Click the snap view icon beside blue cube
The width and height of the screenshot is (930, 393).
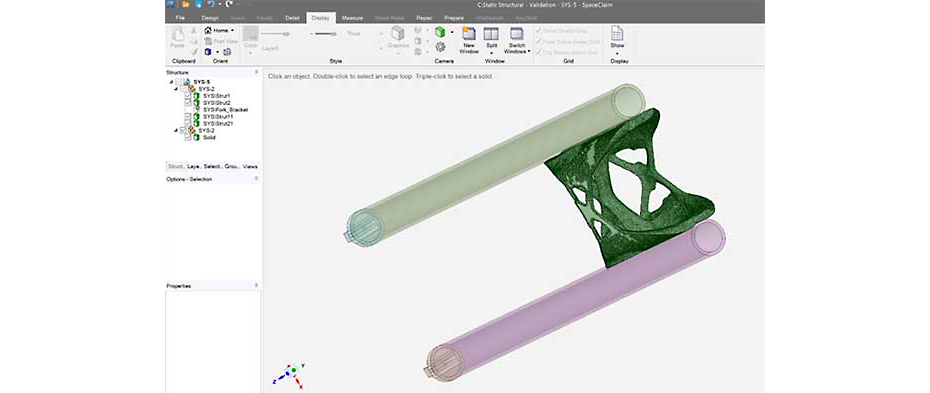tap(227, 52)
